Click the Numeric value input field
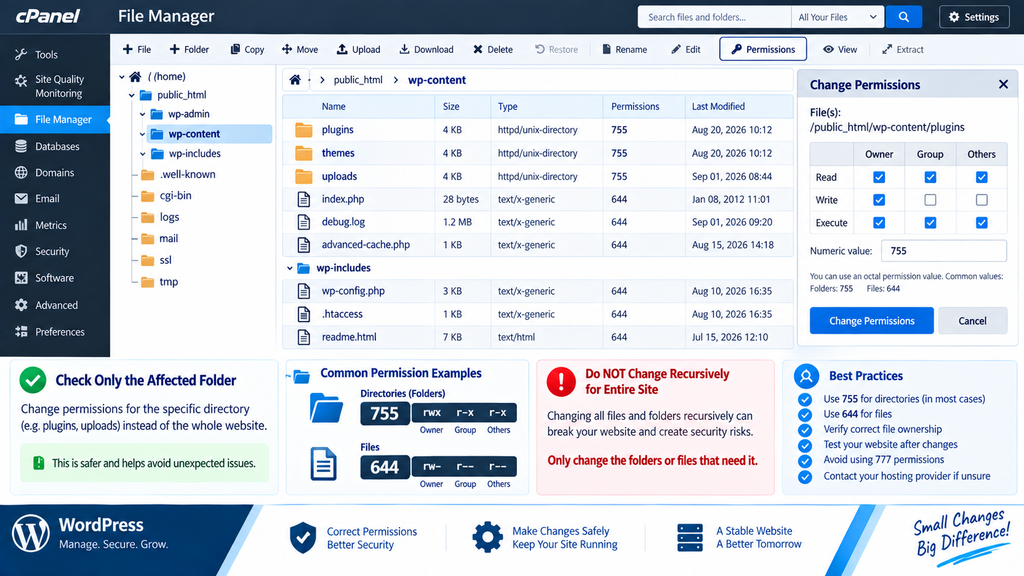 (x=944, y=251)
